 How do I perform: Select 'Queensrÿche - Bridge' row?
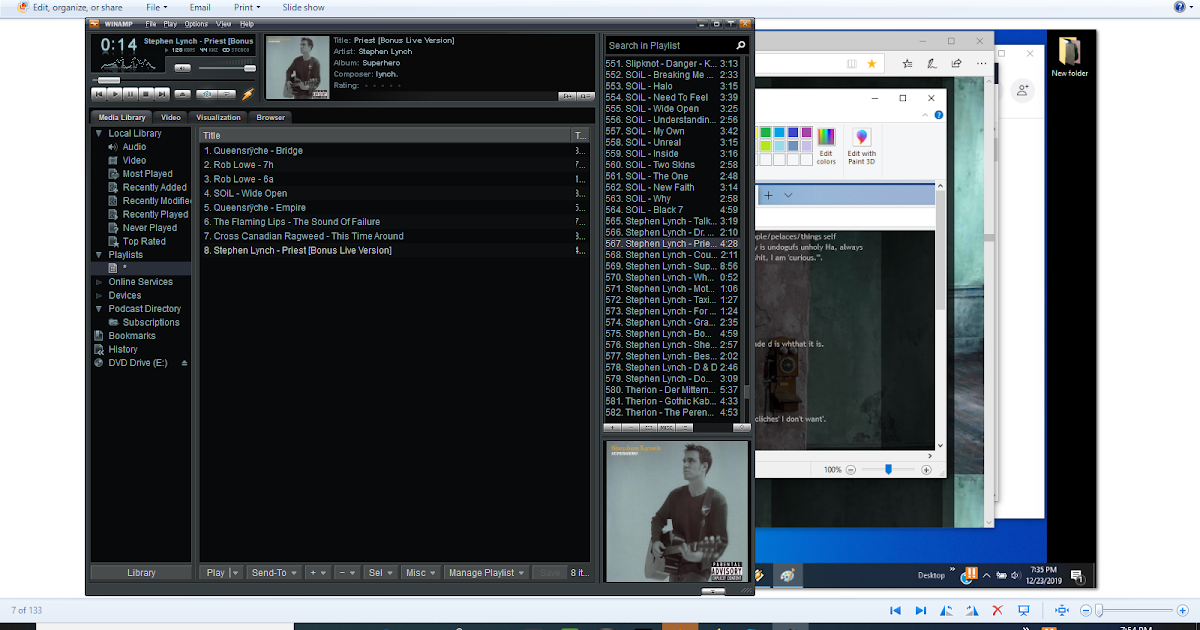pyautogui.click(x=394, y=151)
